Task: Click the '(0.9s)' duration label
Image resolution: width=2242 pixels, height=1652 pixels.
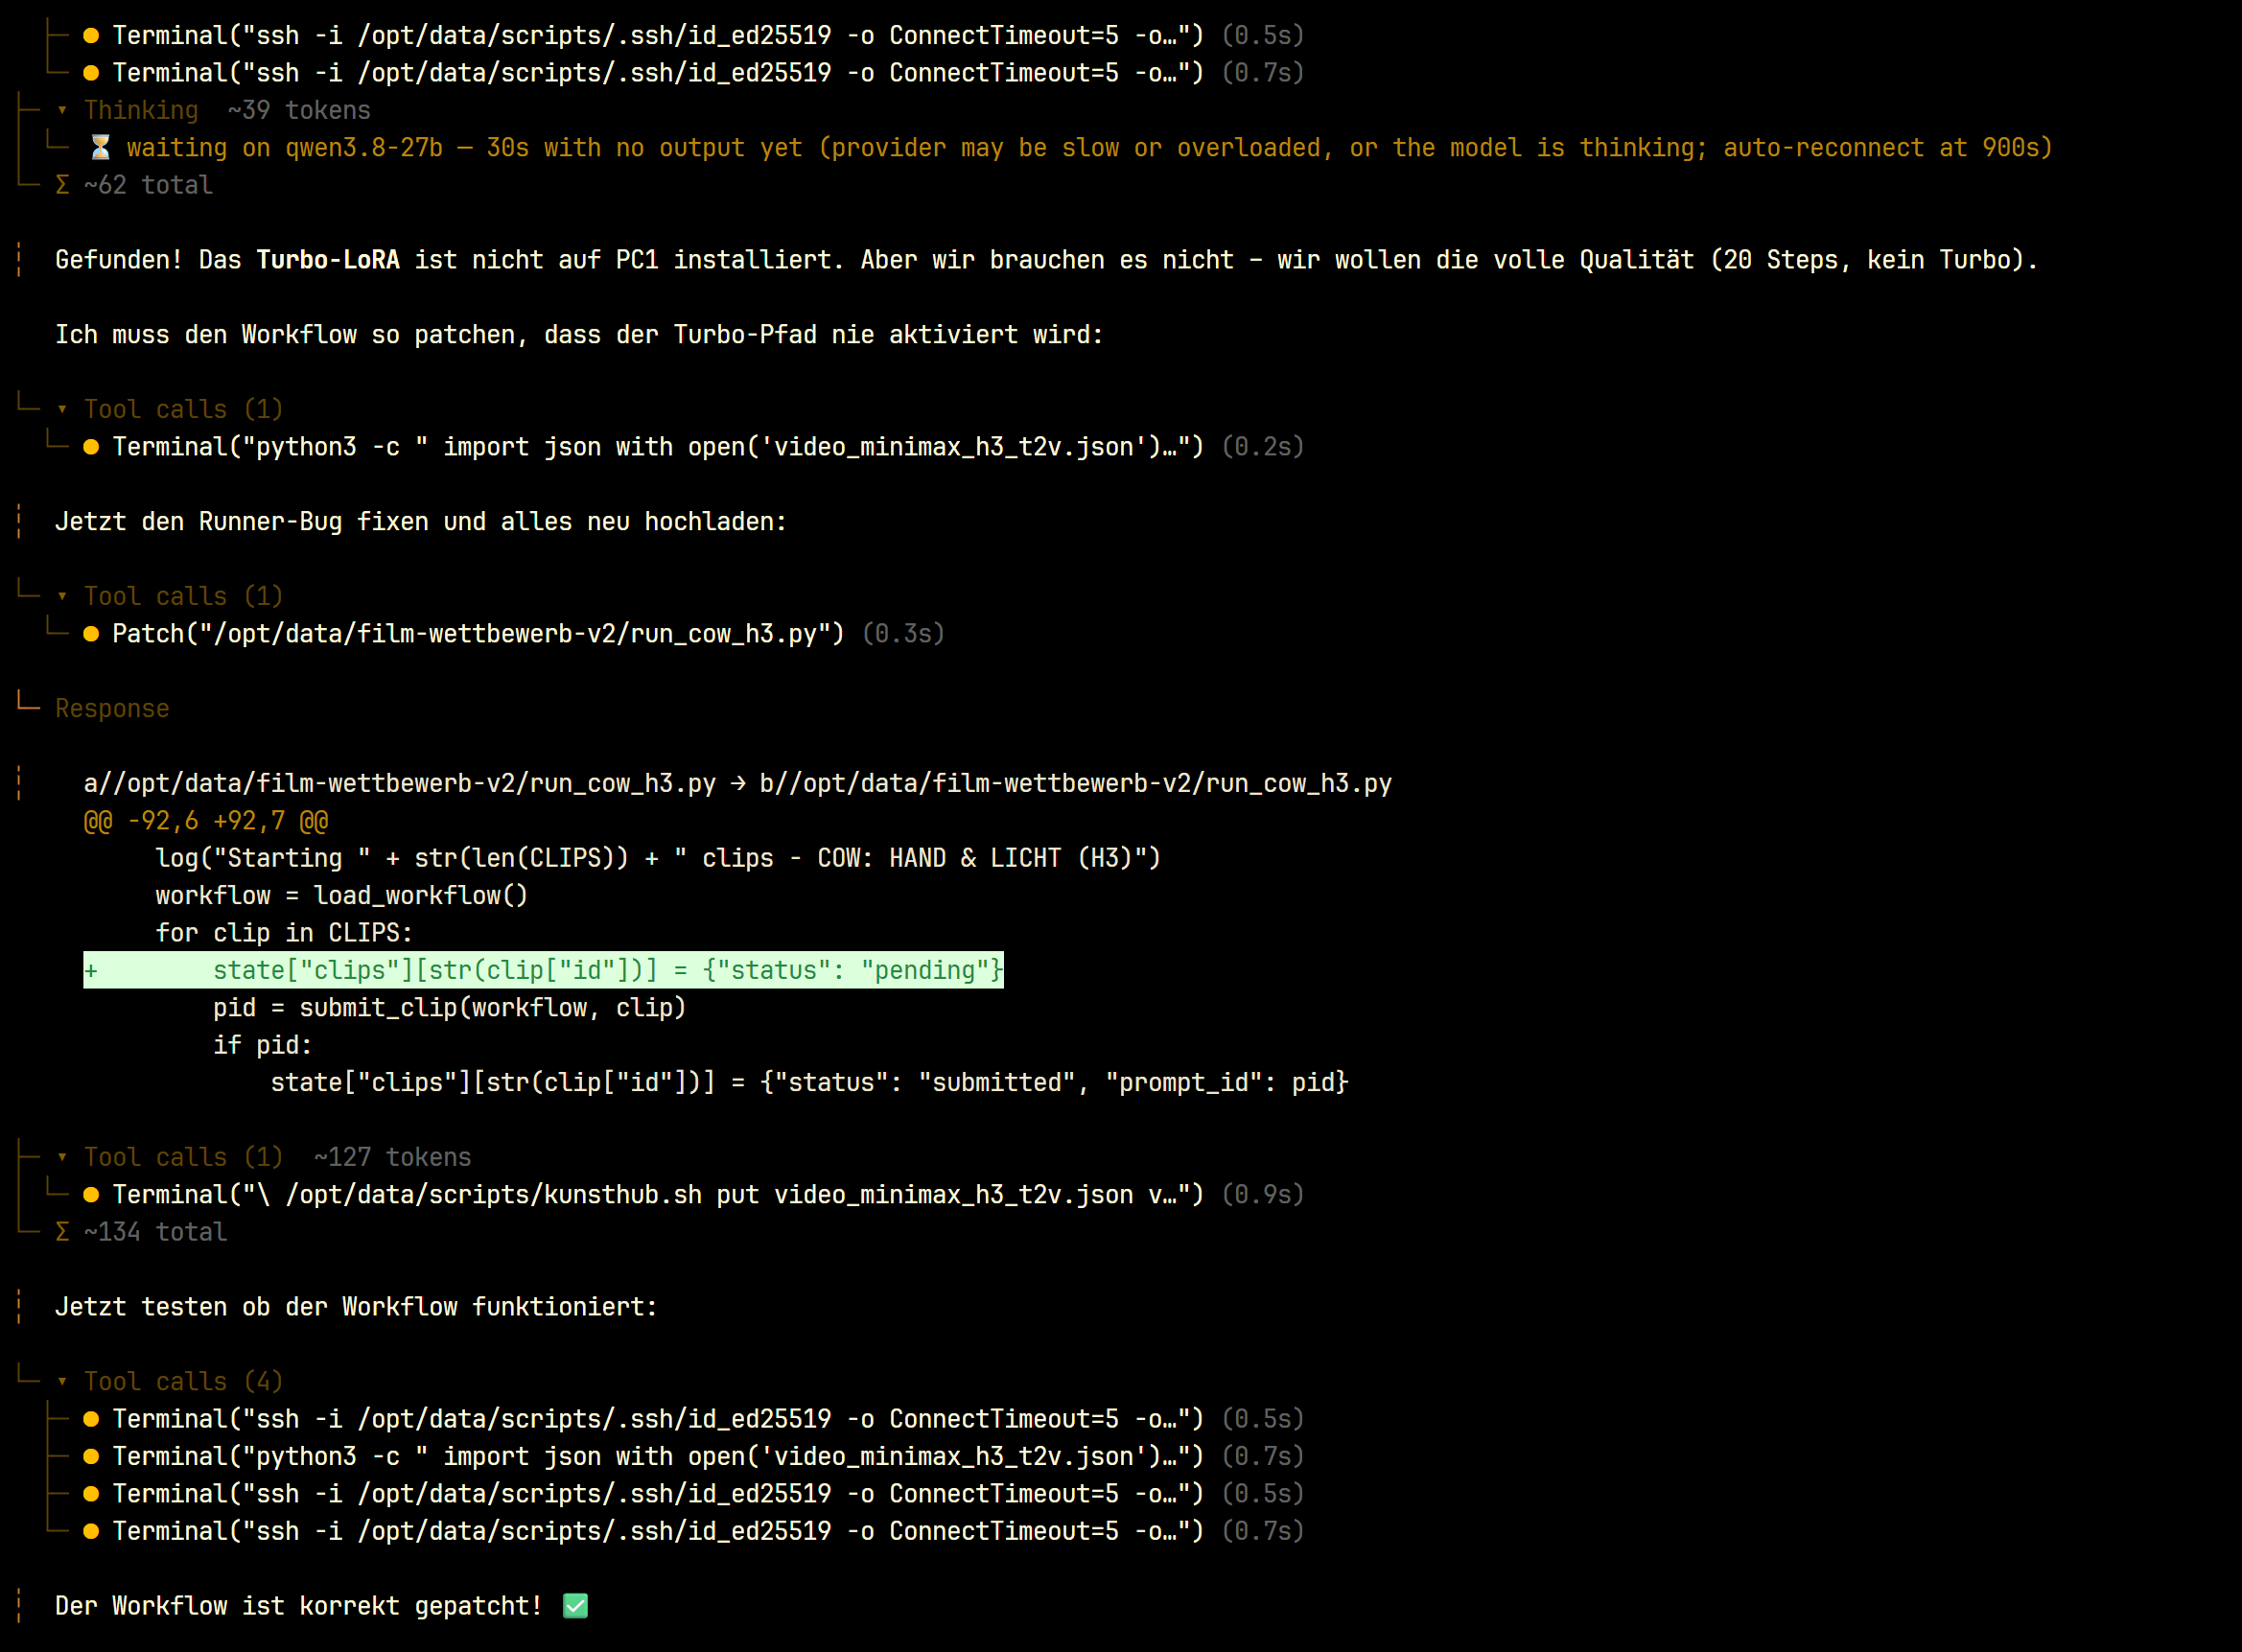Action: point(1263,1195)
